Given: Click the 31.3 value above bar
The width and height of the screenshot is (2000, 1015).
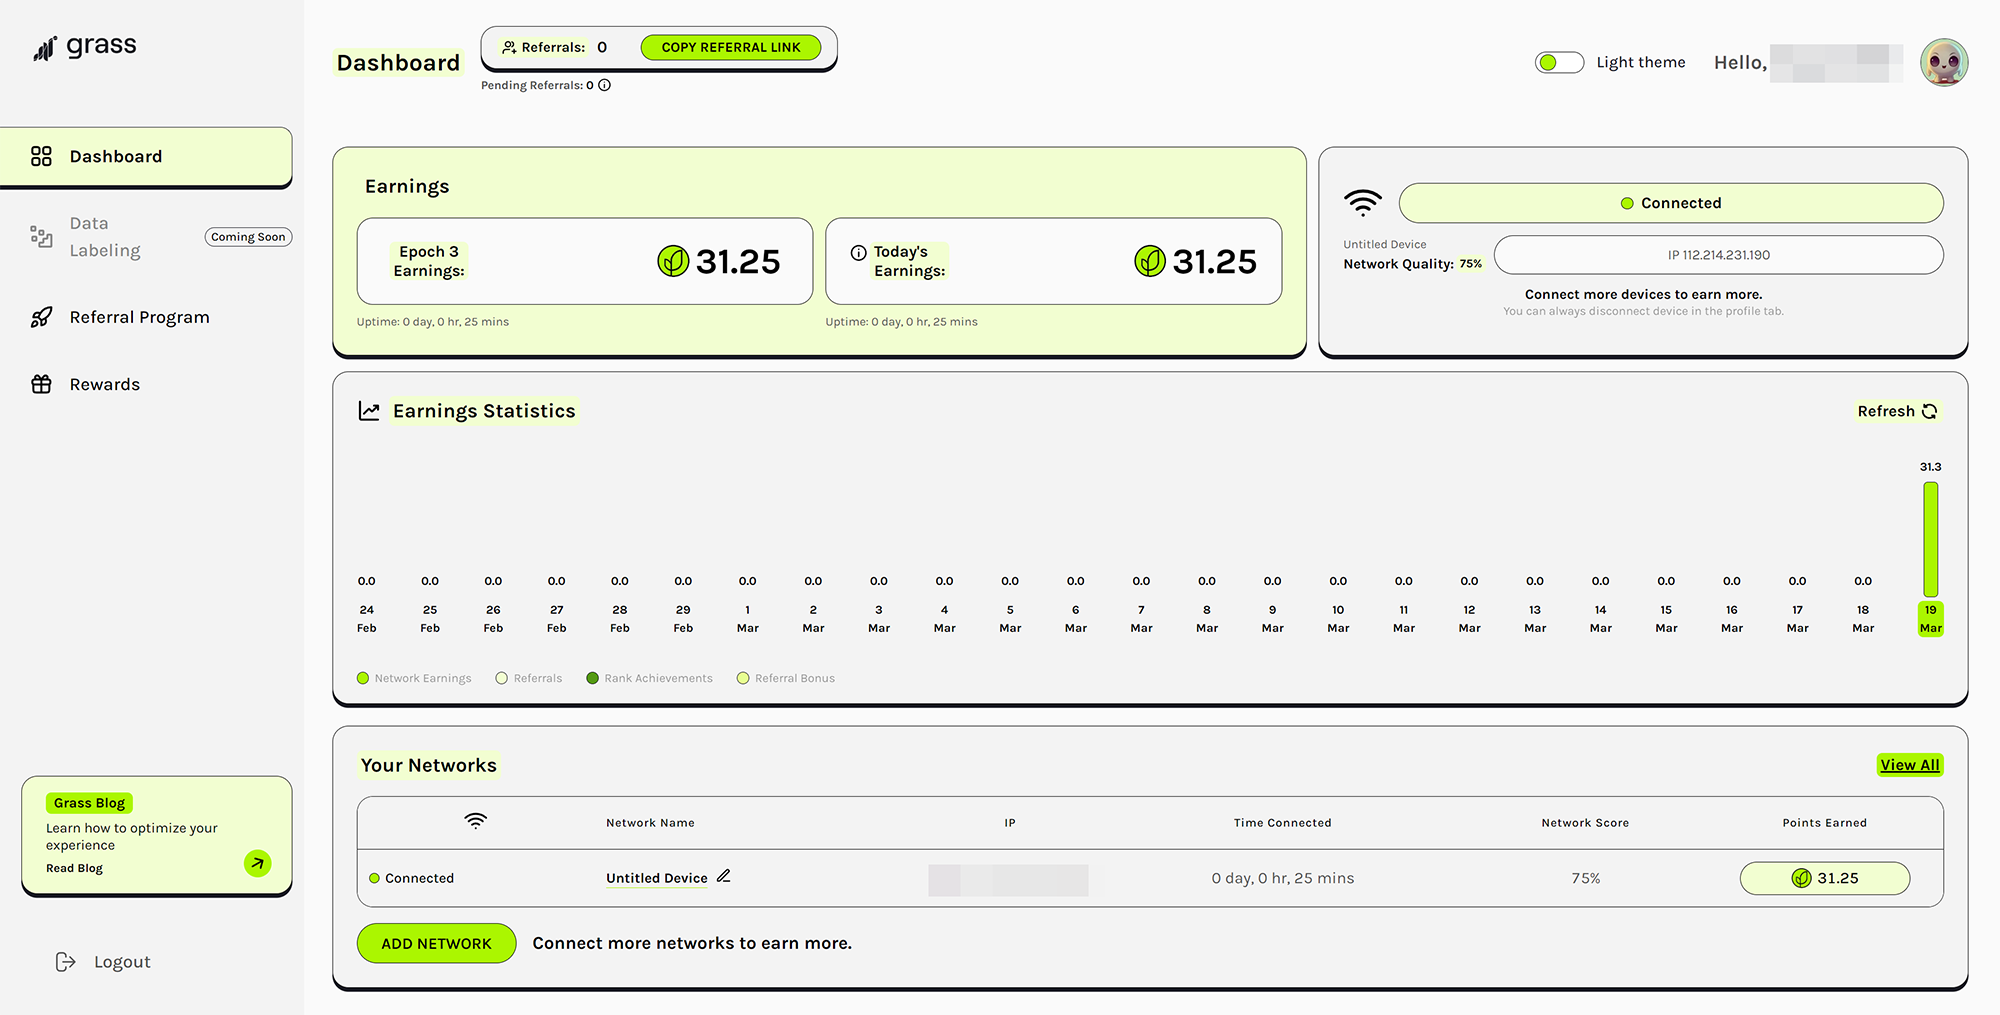Looking at the screenshot, I should [1930, 467].
